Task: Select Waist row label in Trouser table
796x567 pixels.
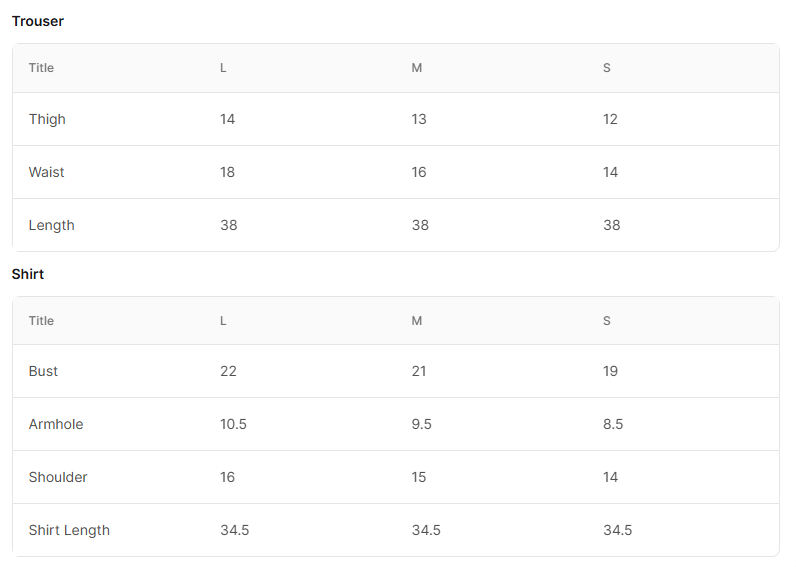Action: [x=47, y=172]
